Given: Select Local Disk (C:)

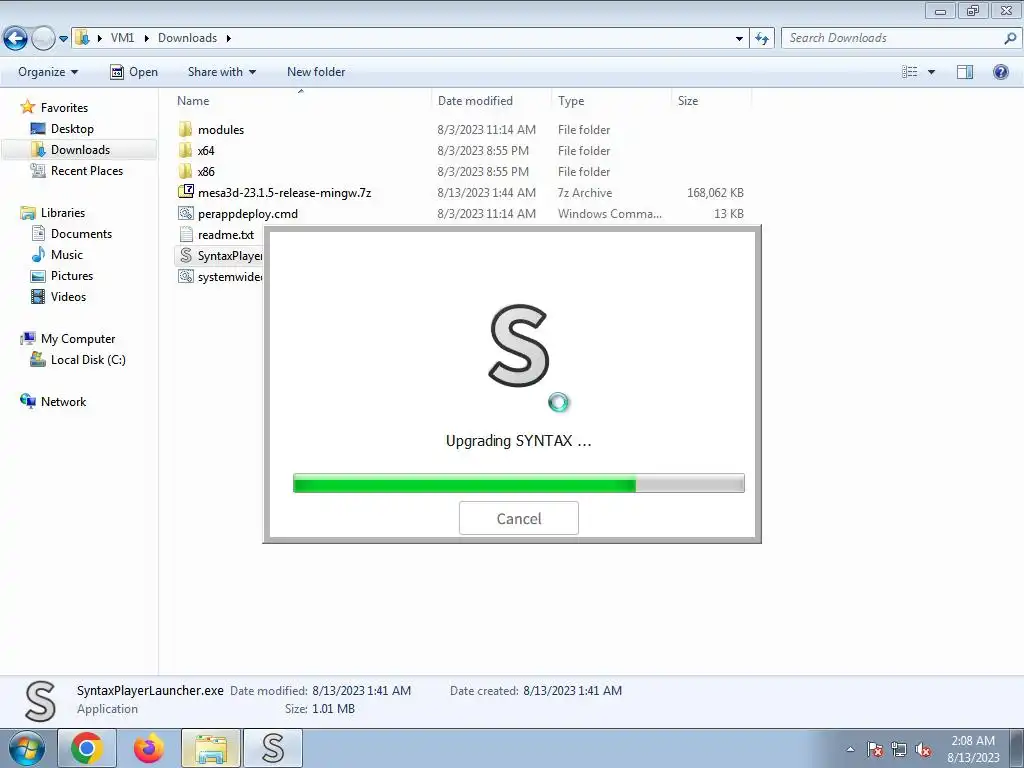Looking at the screenshot, I should 88,359.
